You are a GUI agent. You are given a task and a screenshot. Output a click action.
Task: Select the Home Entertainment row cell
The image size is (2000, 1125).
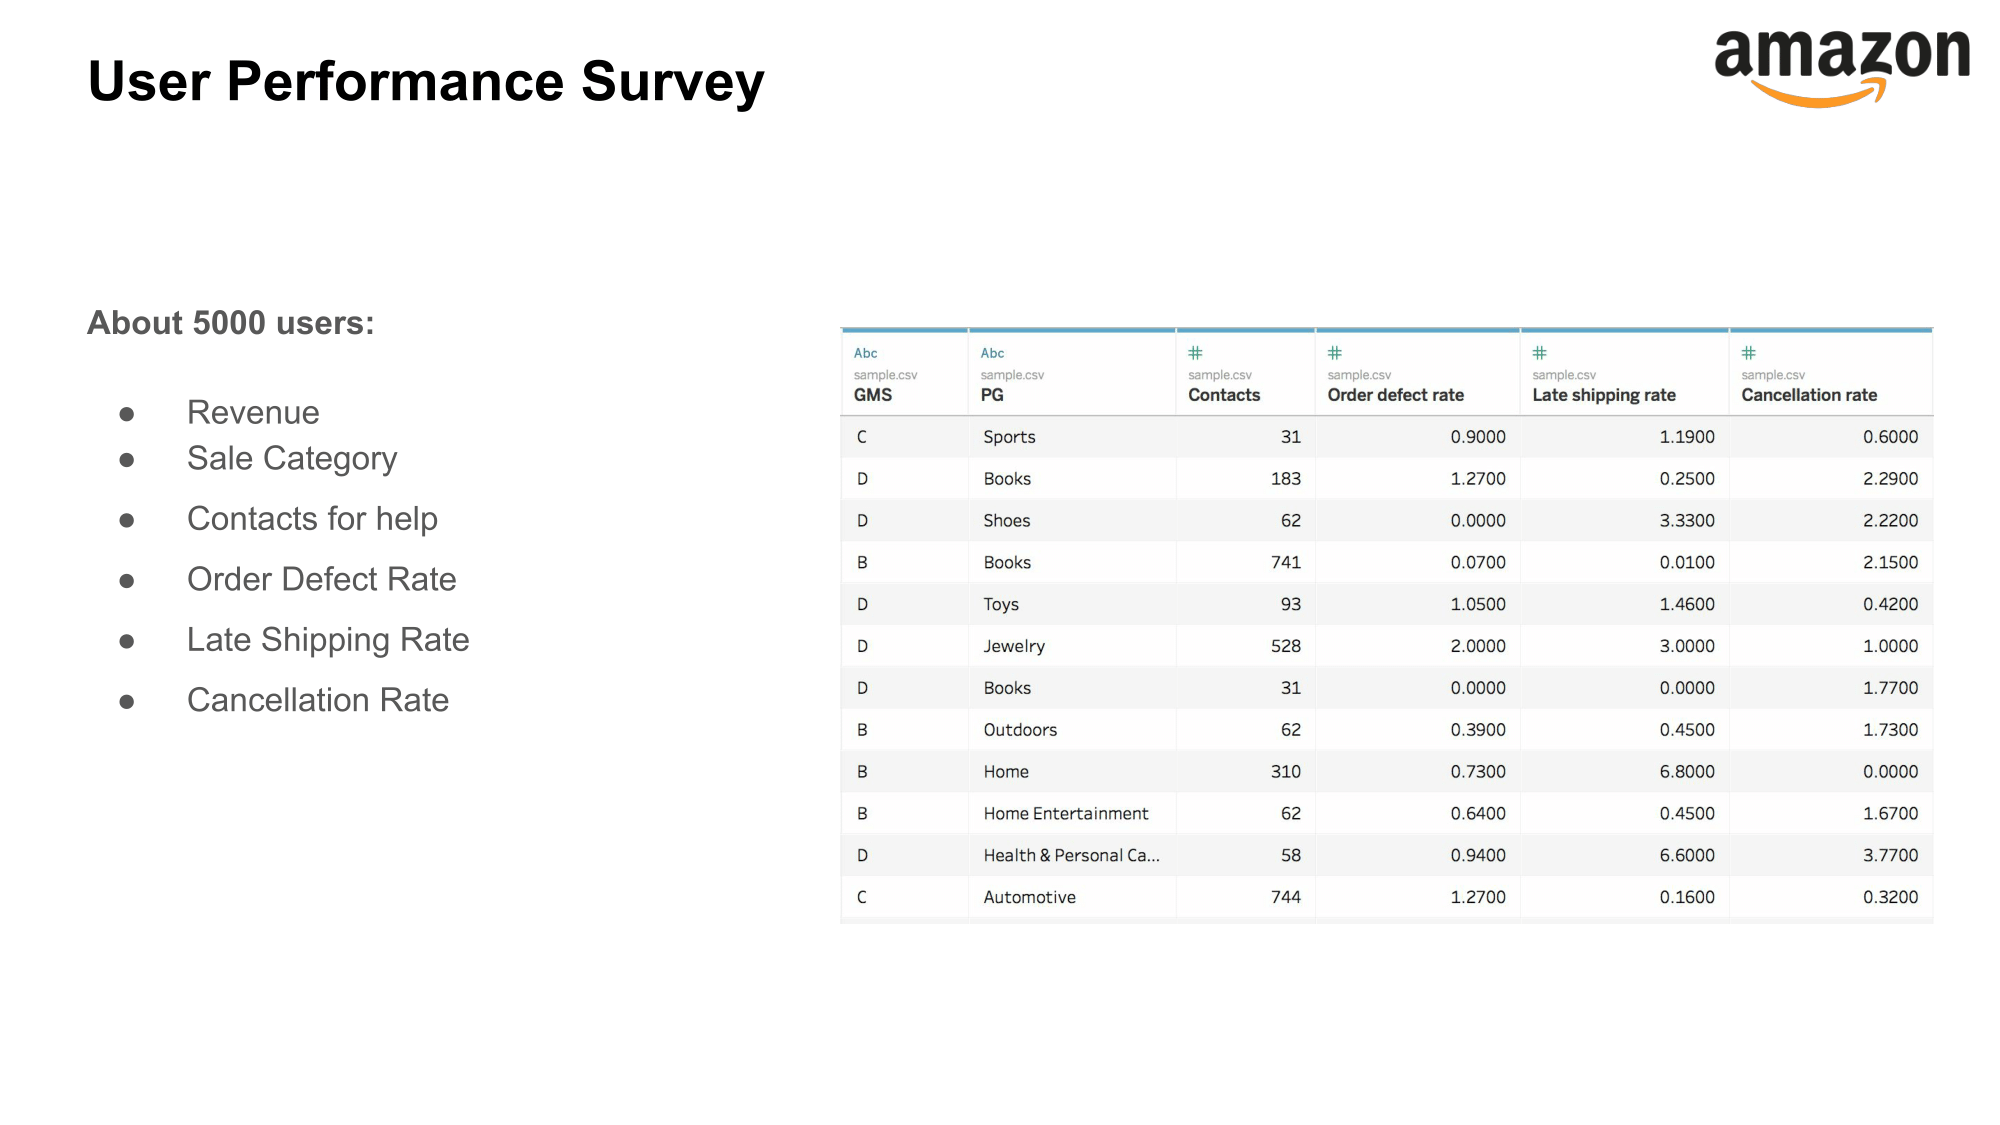(1065, 814)
